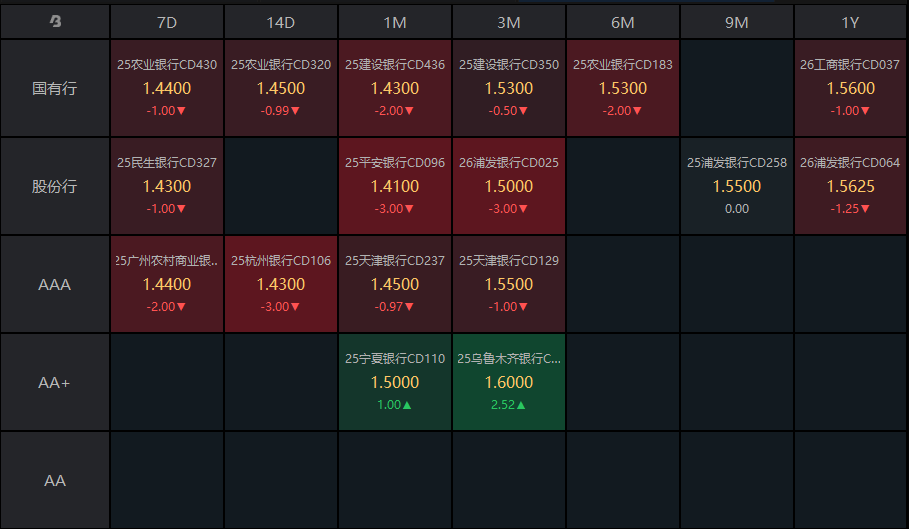Select the 26工商银行CD037 1Y quote cell

coord(851,88)
